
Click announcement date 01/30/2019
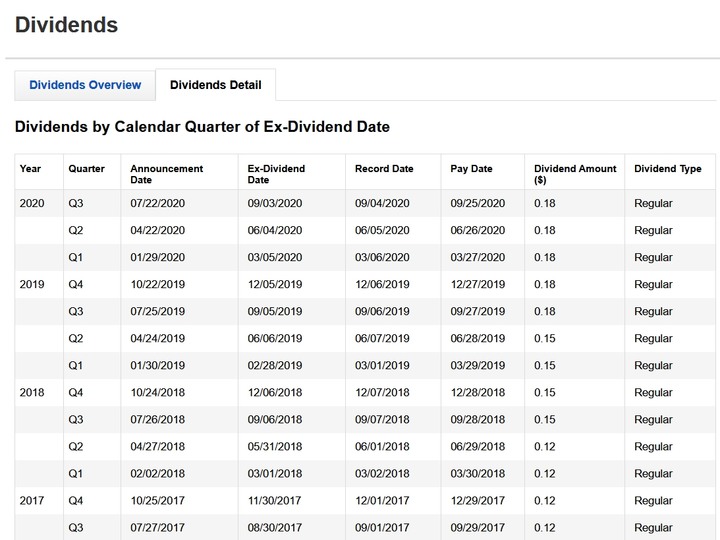[158, 366]
